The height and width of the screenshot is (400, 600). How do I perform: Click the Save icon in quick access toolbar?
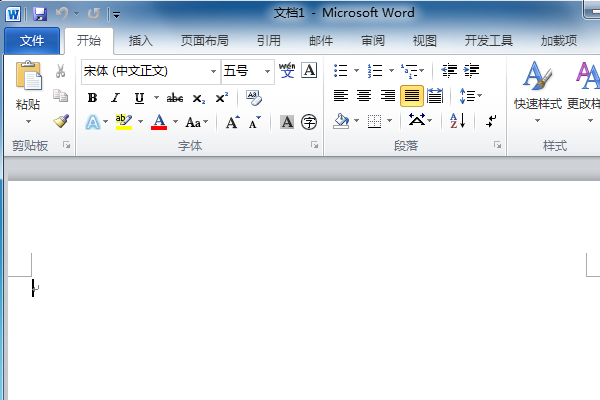click(x=40, y=14)
